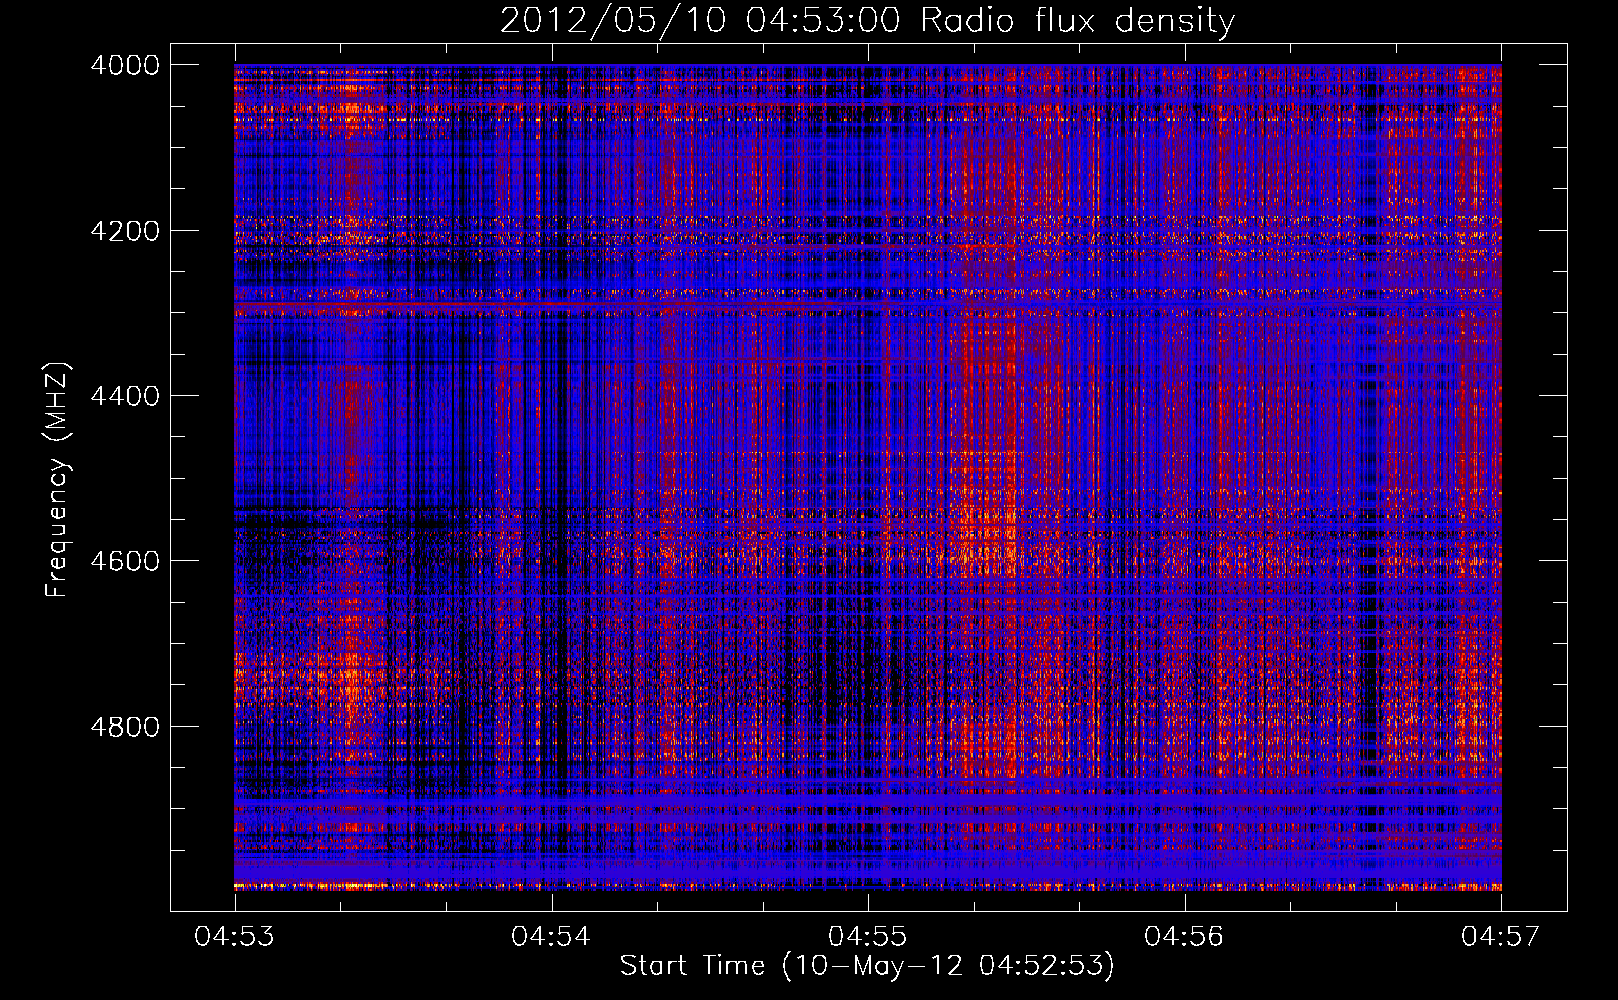Click the 04:56 time axis label
The image size is (1618, 1000).
click(x=1184, y=936)
